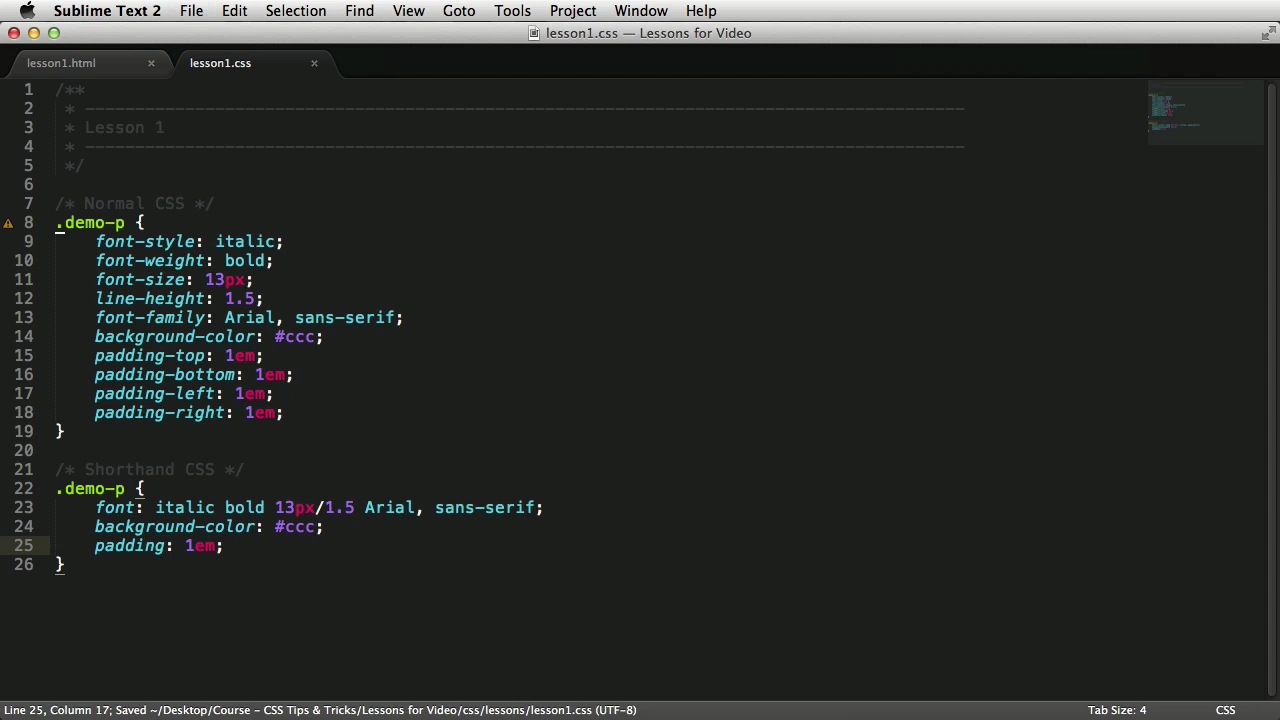Viewport: 1280px width, 720px height.
Task: Click the font-family property
Action: click(150, 318)
